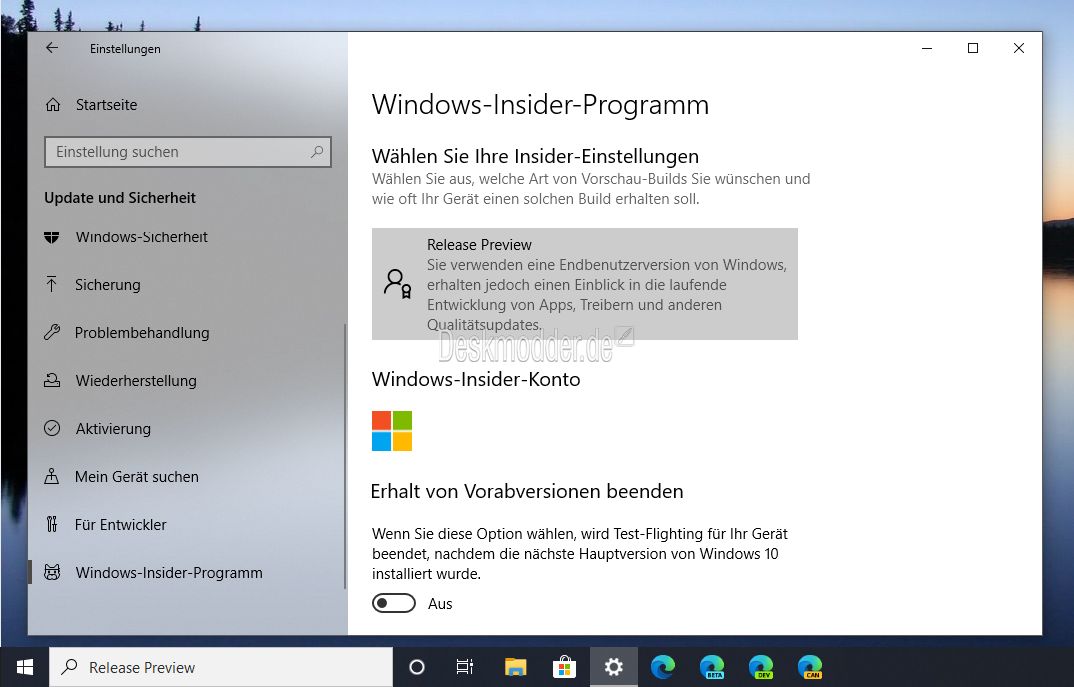
Task: Select the Windows-Insider-Programm cat icon
Action: [x=52, y=572]
